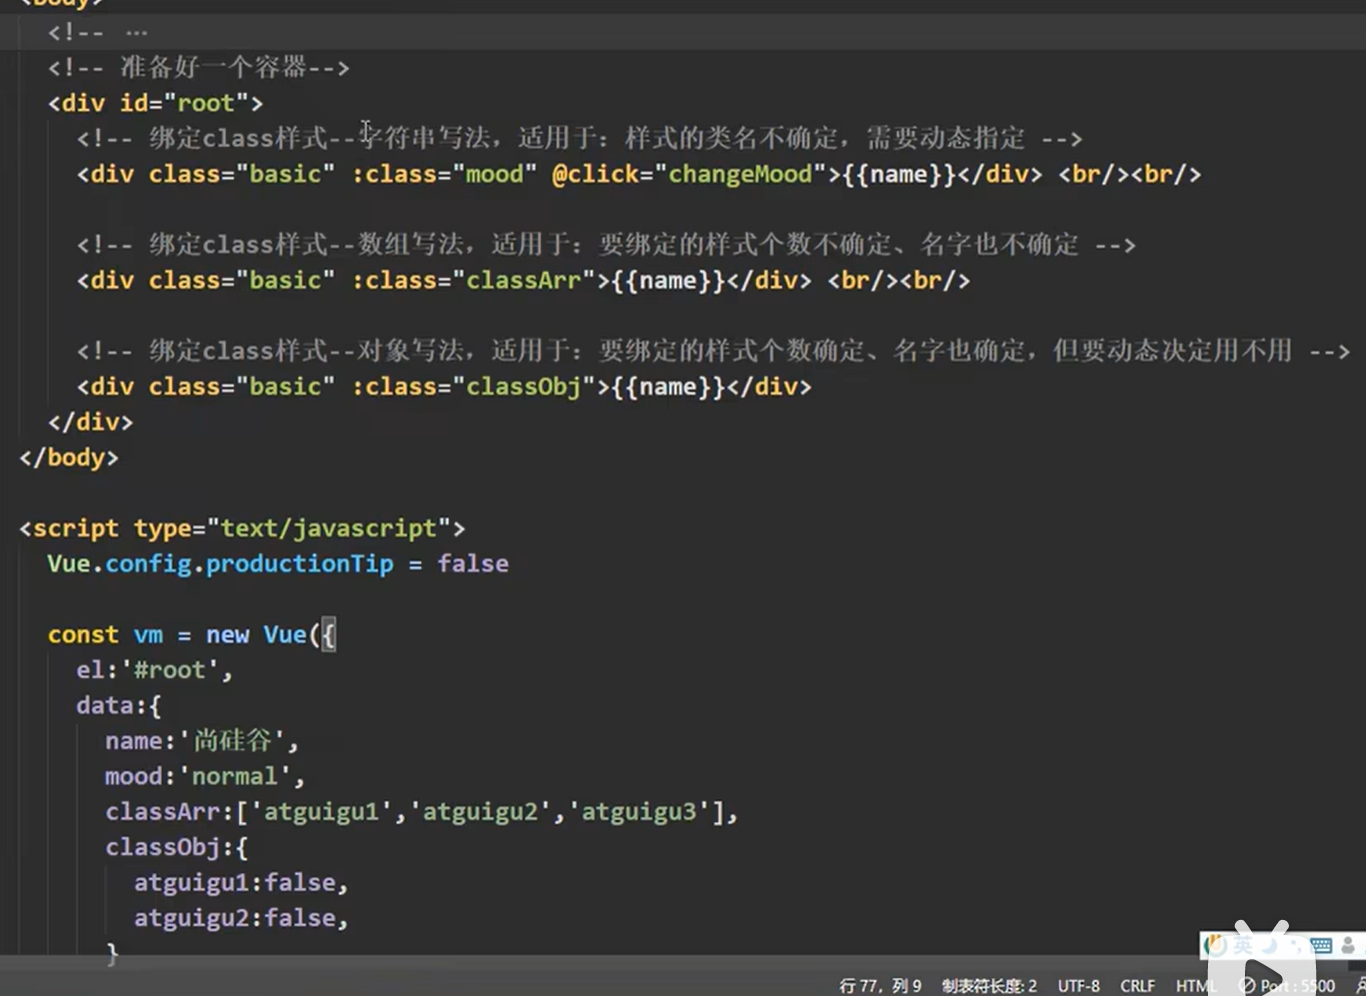1366x996 pixels.
Task: Click the :class="mood" binding
Action: tap(444, 174)
